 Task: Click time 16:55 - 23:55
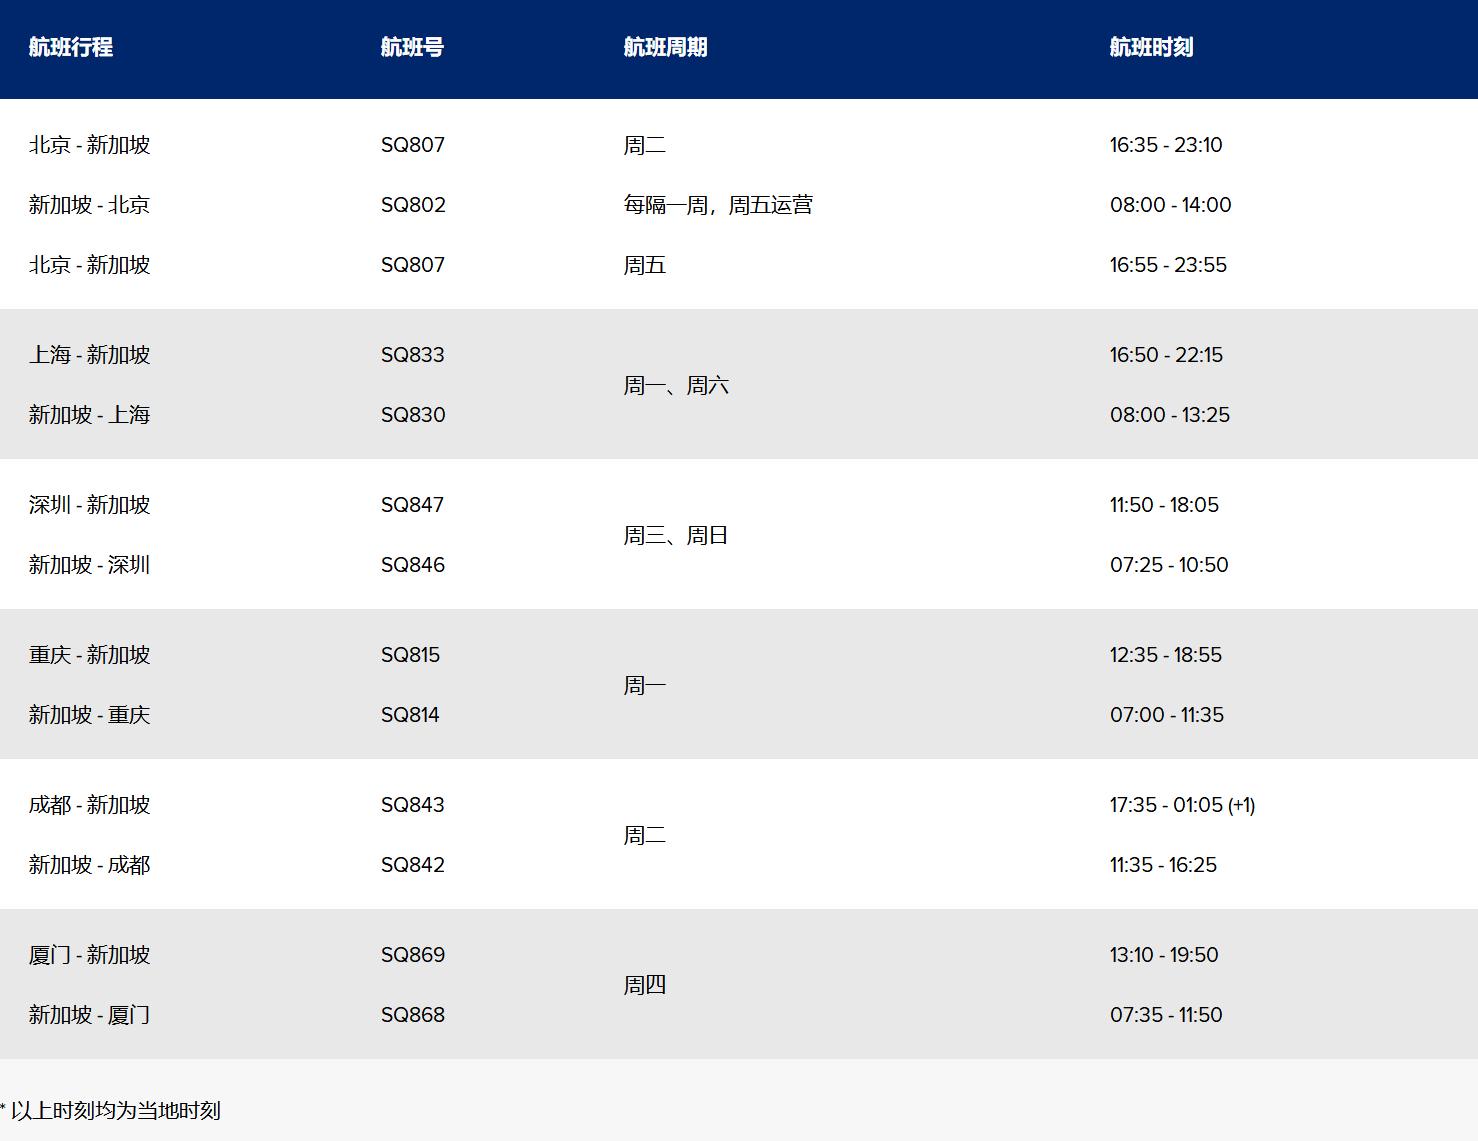(1168, 265)
